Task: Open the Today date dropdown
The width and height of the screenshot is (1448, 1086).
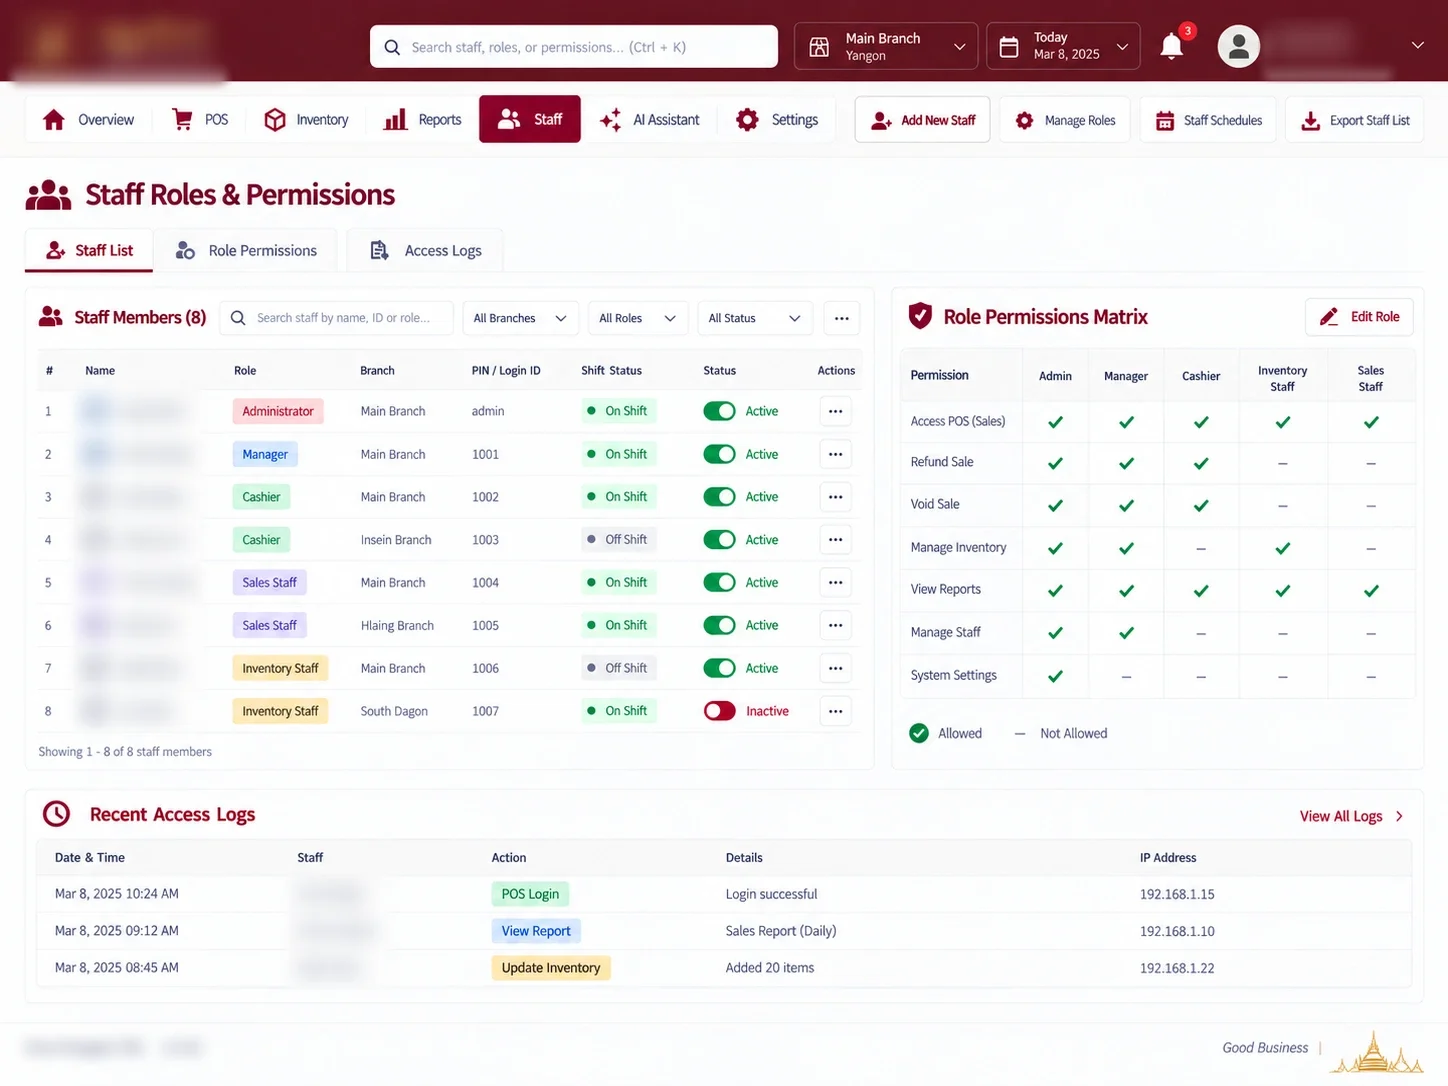Action: tap(1063, 46)
